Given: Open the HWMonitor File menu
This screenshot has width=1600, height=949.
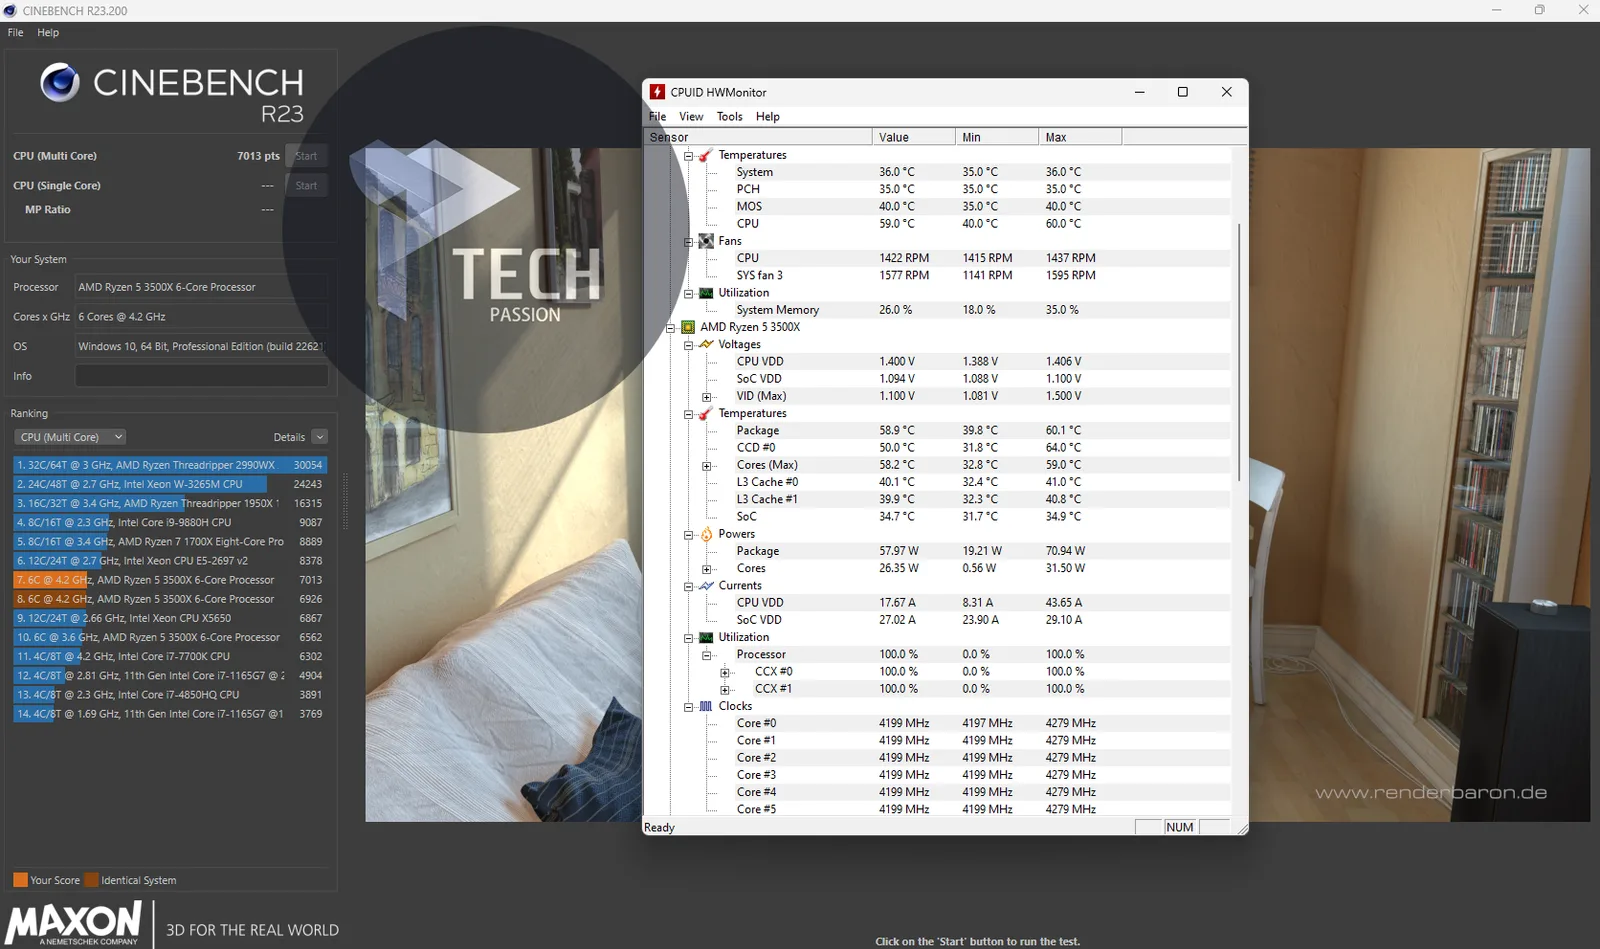Looking at the screenshot, I should point(657,116).
